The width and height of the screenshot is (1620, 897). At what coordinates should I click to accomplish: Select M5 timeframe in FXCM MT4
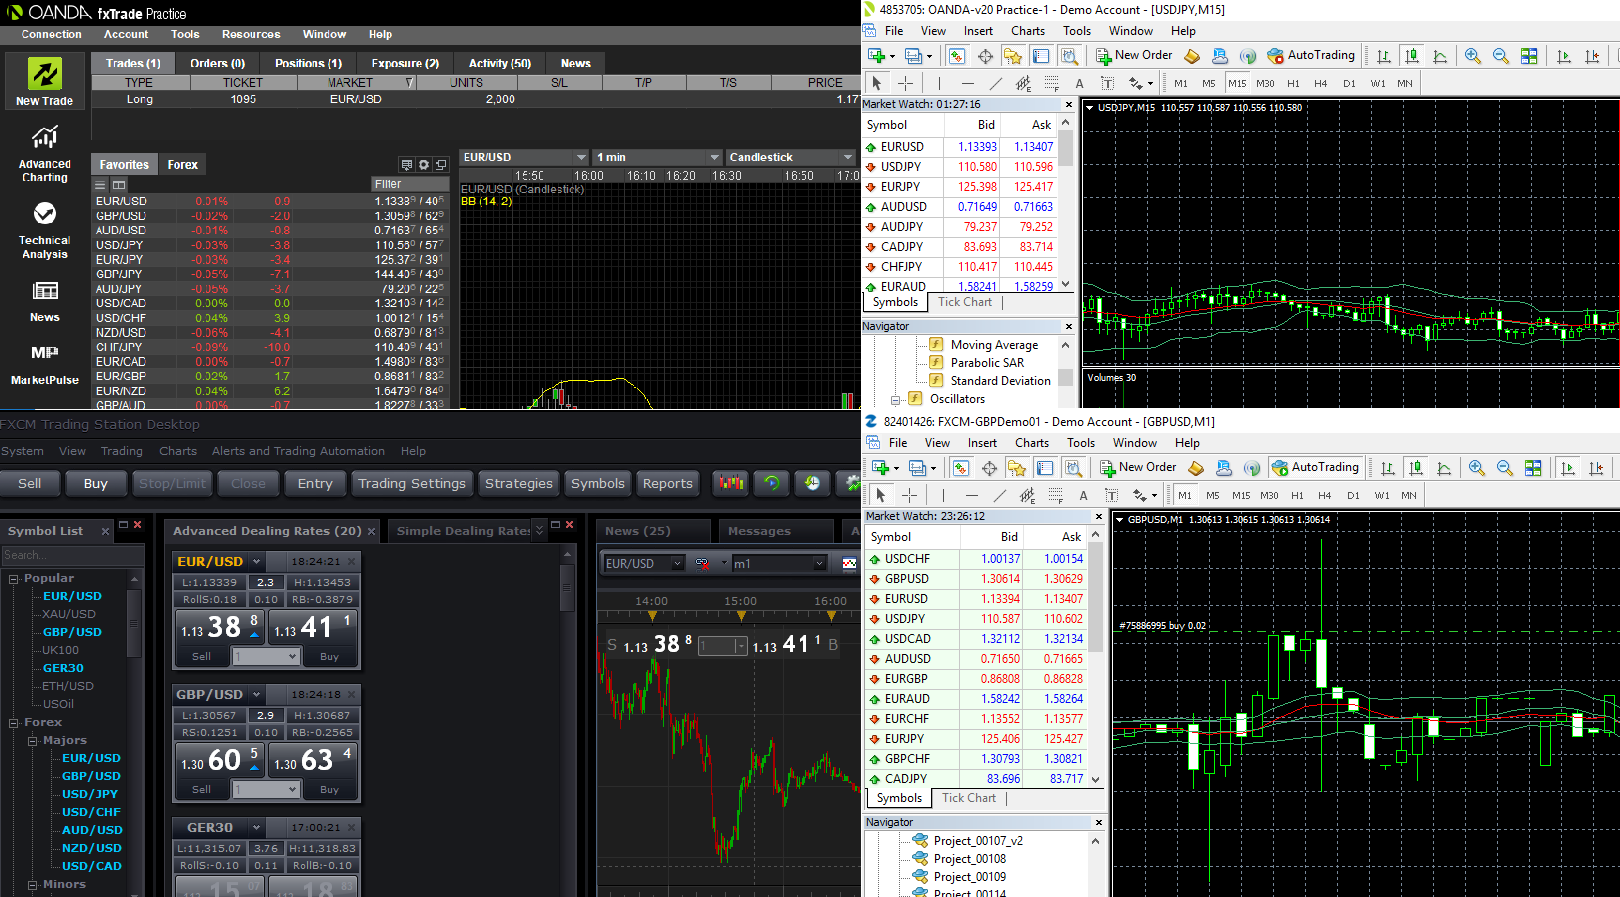click(1212, 495)
